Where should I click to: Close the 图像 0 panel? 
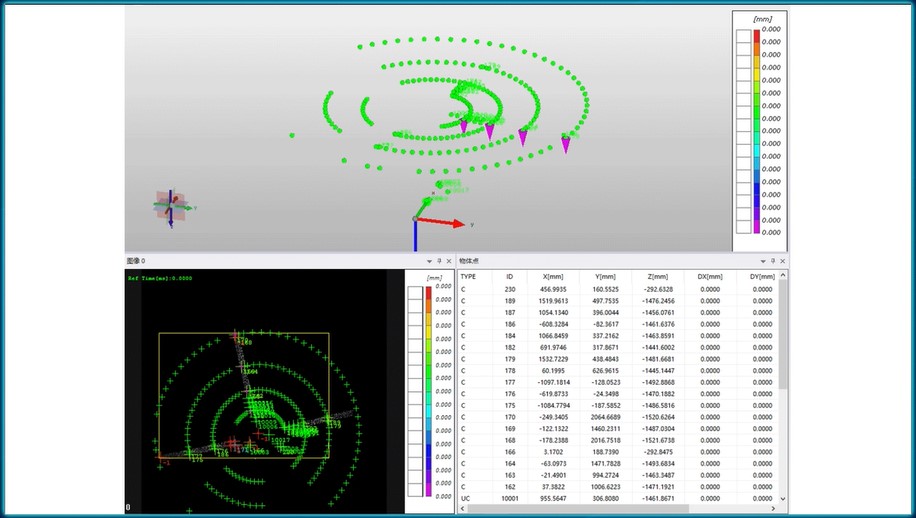coord(449,260)
